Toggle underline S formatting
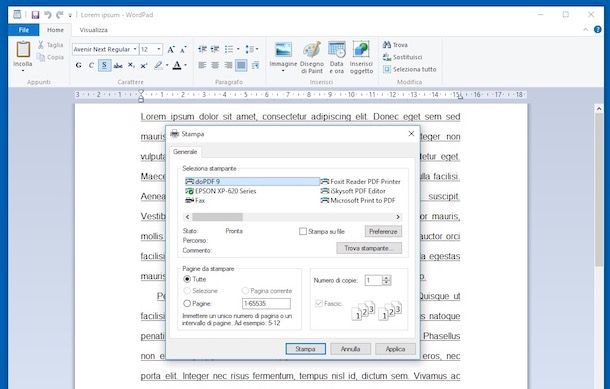610x389 pixels. coord(104,65)
